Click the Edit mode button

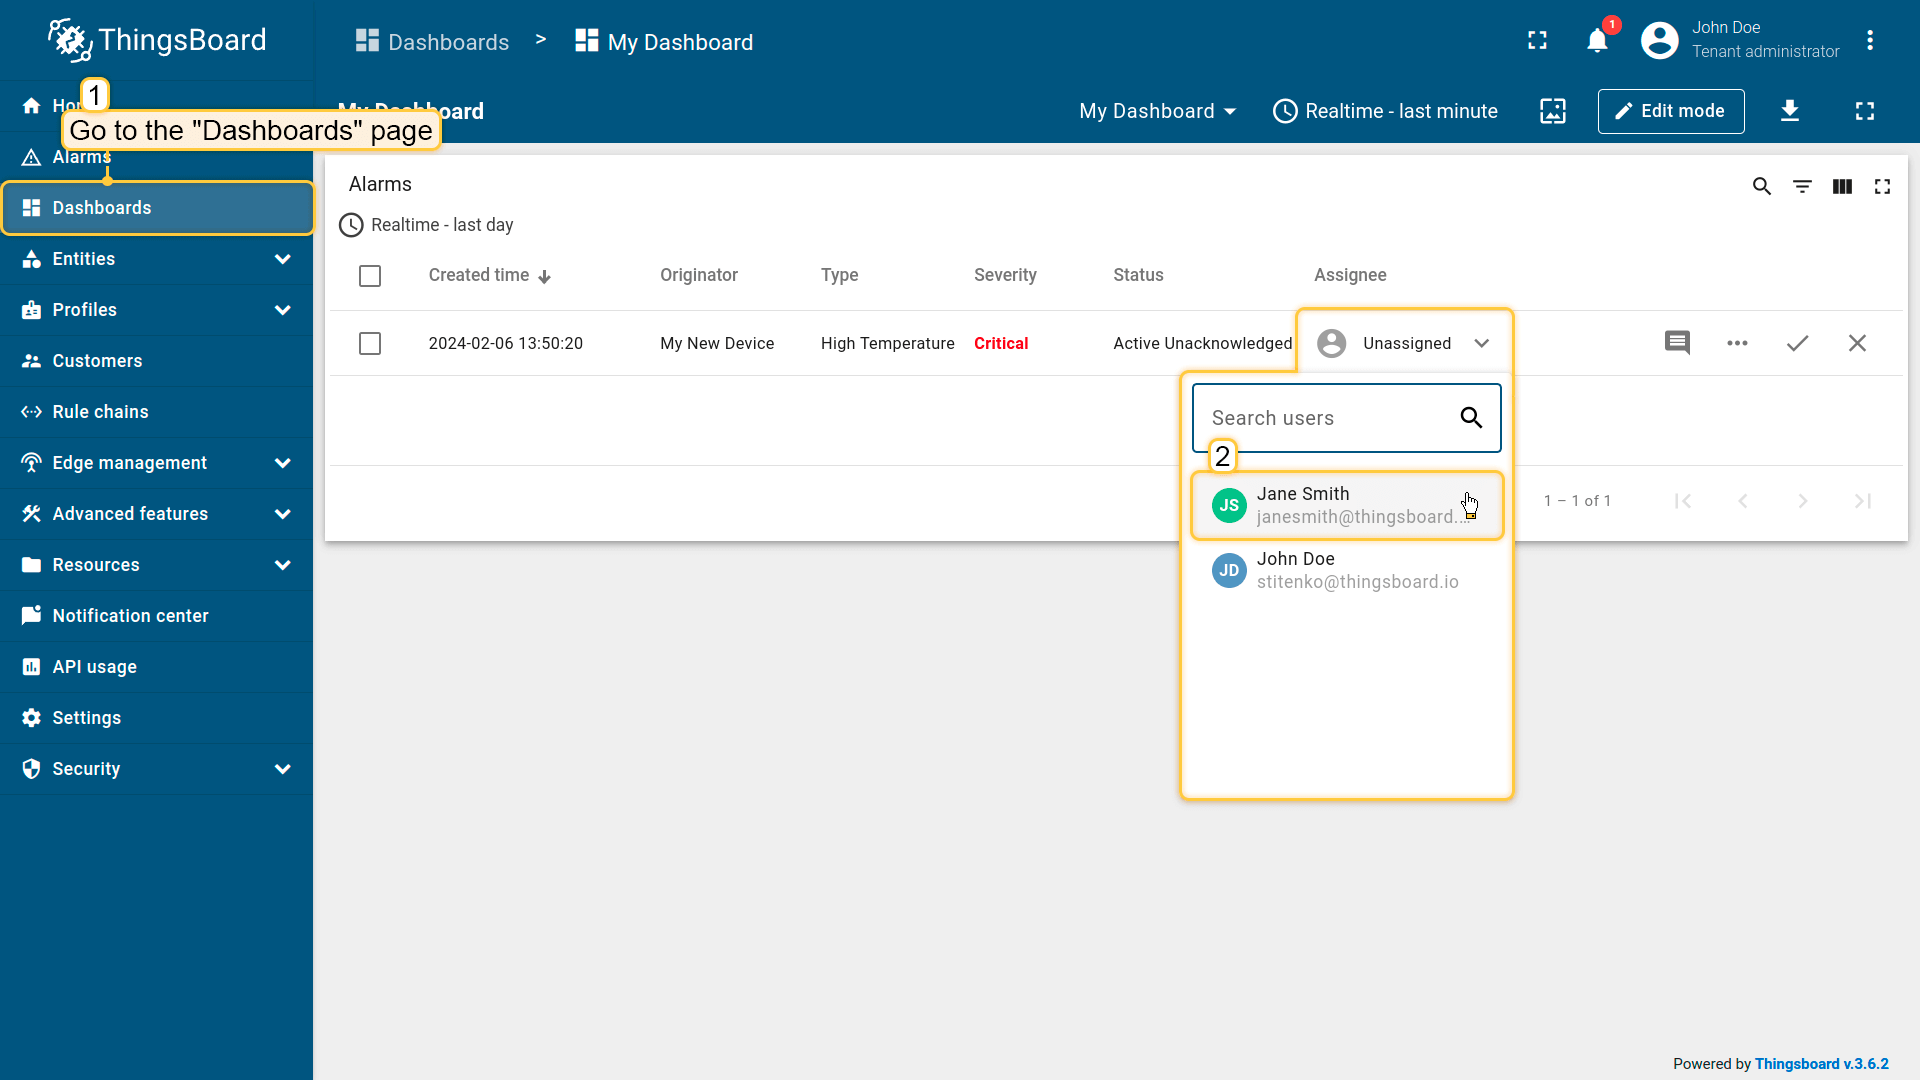(x=1670, y=111)
